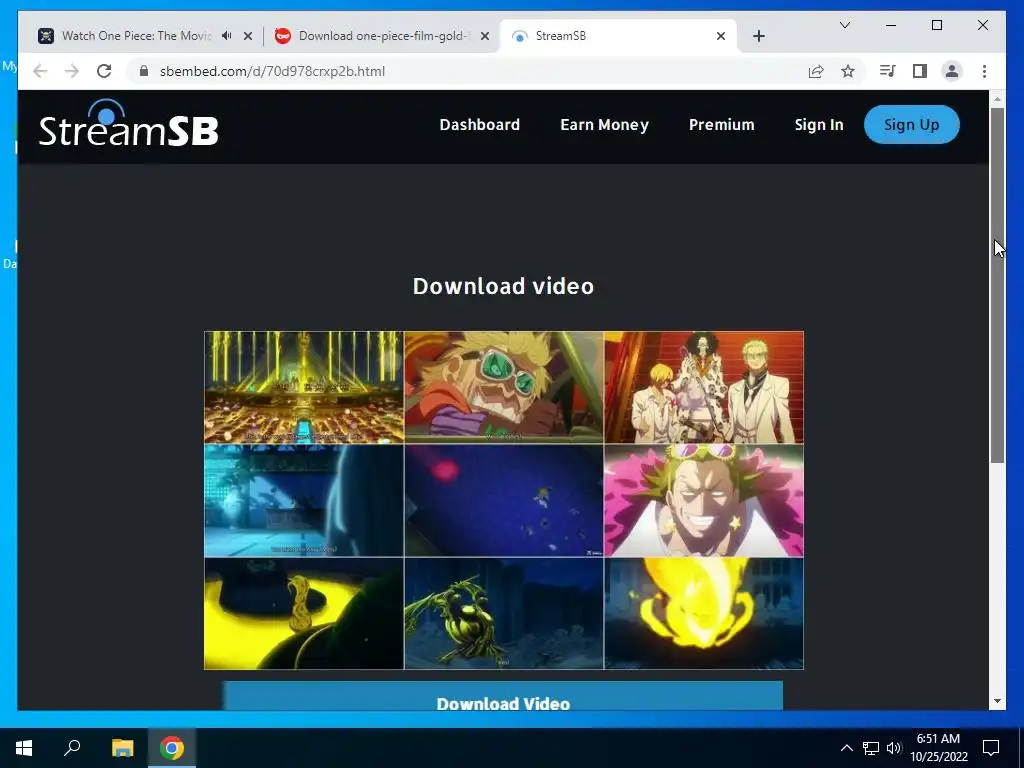Open the volume tray icon
This screenshot has height=768, width=1024.
(893, 748)
